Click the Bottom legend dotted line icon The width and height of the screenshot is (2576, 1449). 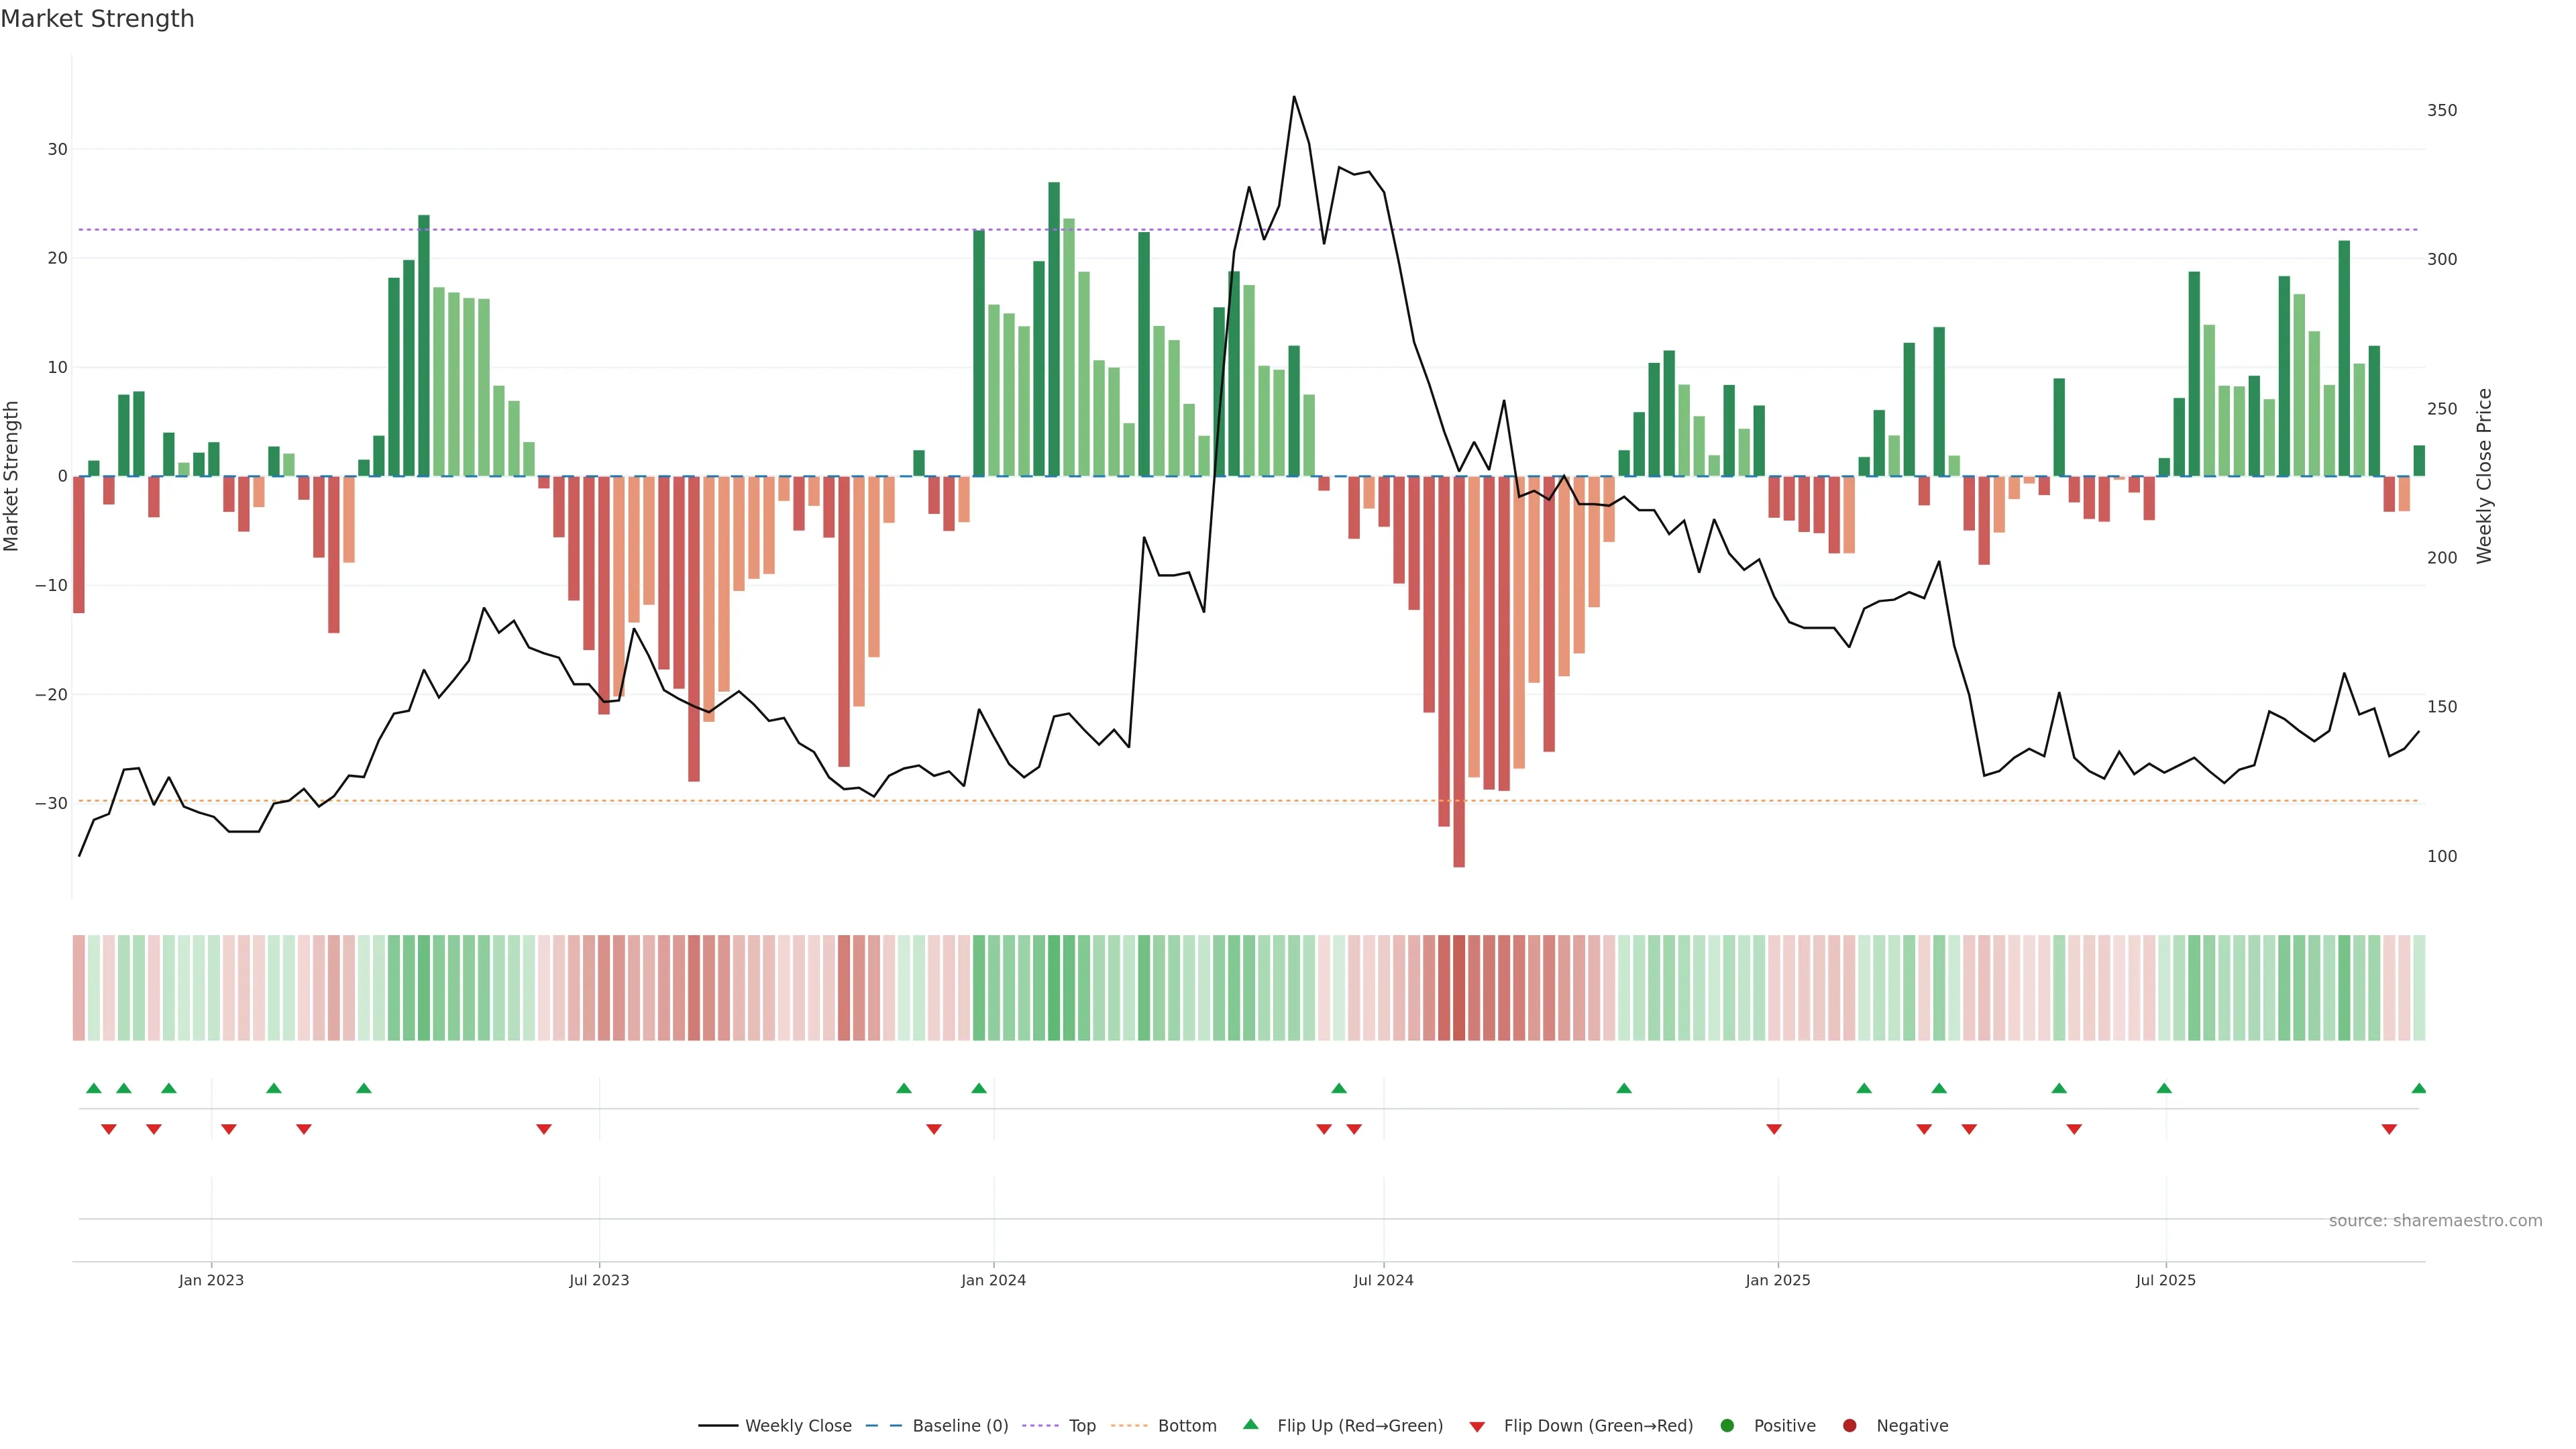point(1129,1425)
